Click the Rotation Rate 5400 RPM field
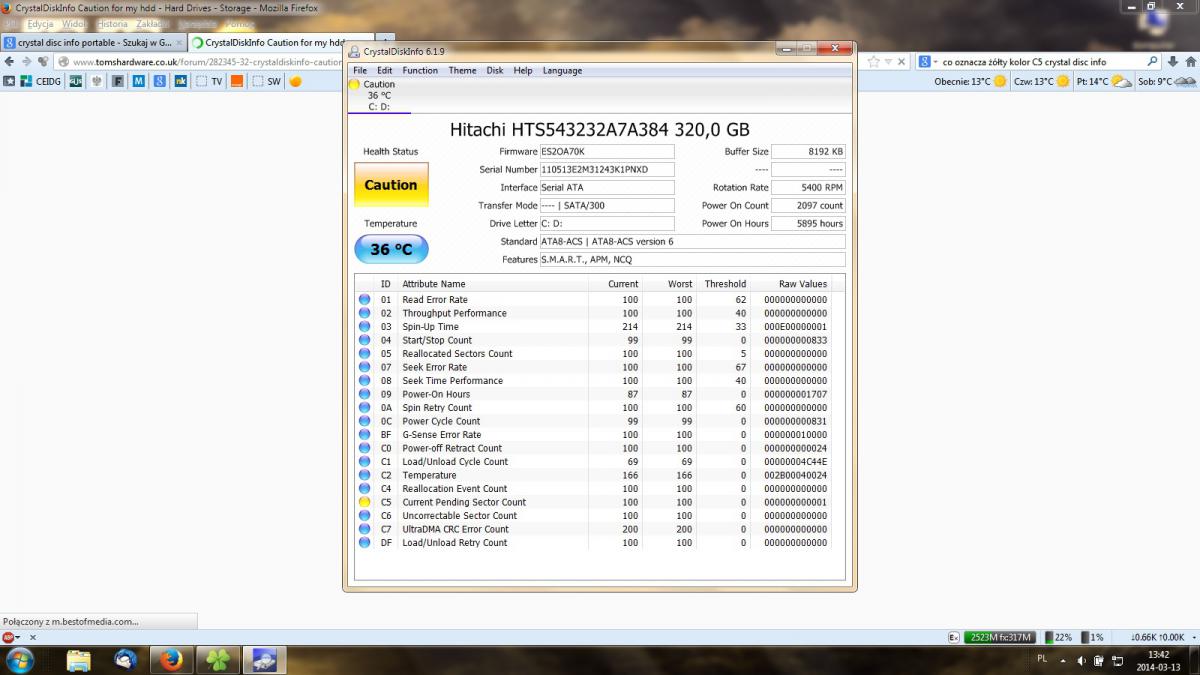The width and height of the screenshot is (1200, 675). tap(809, 188)
